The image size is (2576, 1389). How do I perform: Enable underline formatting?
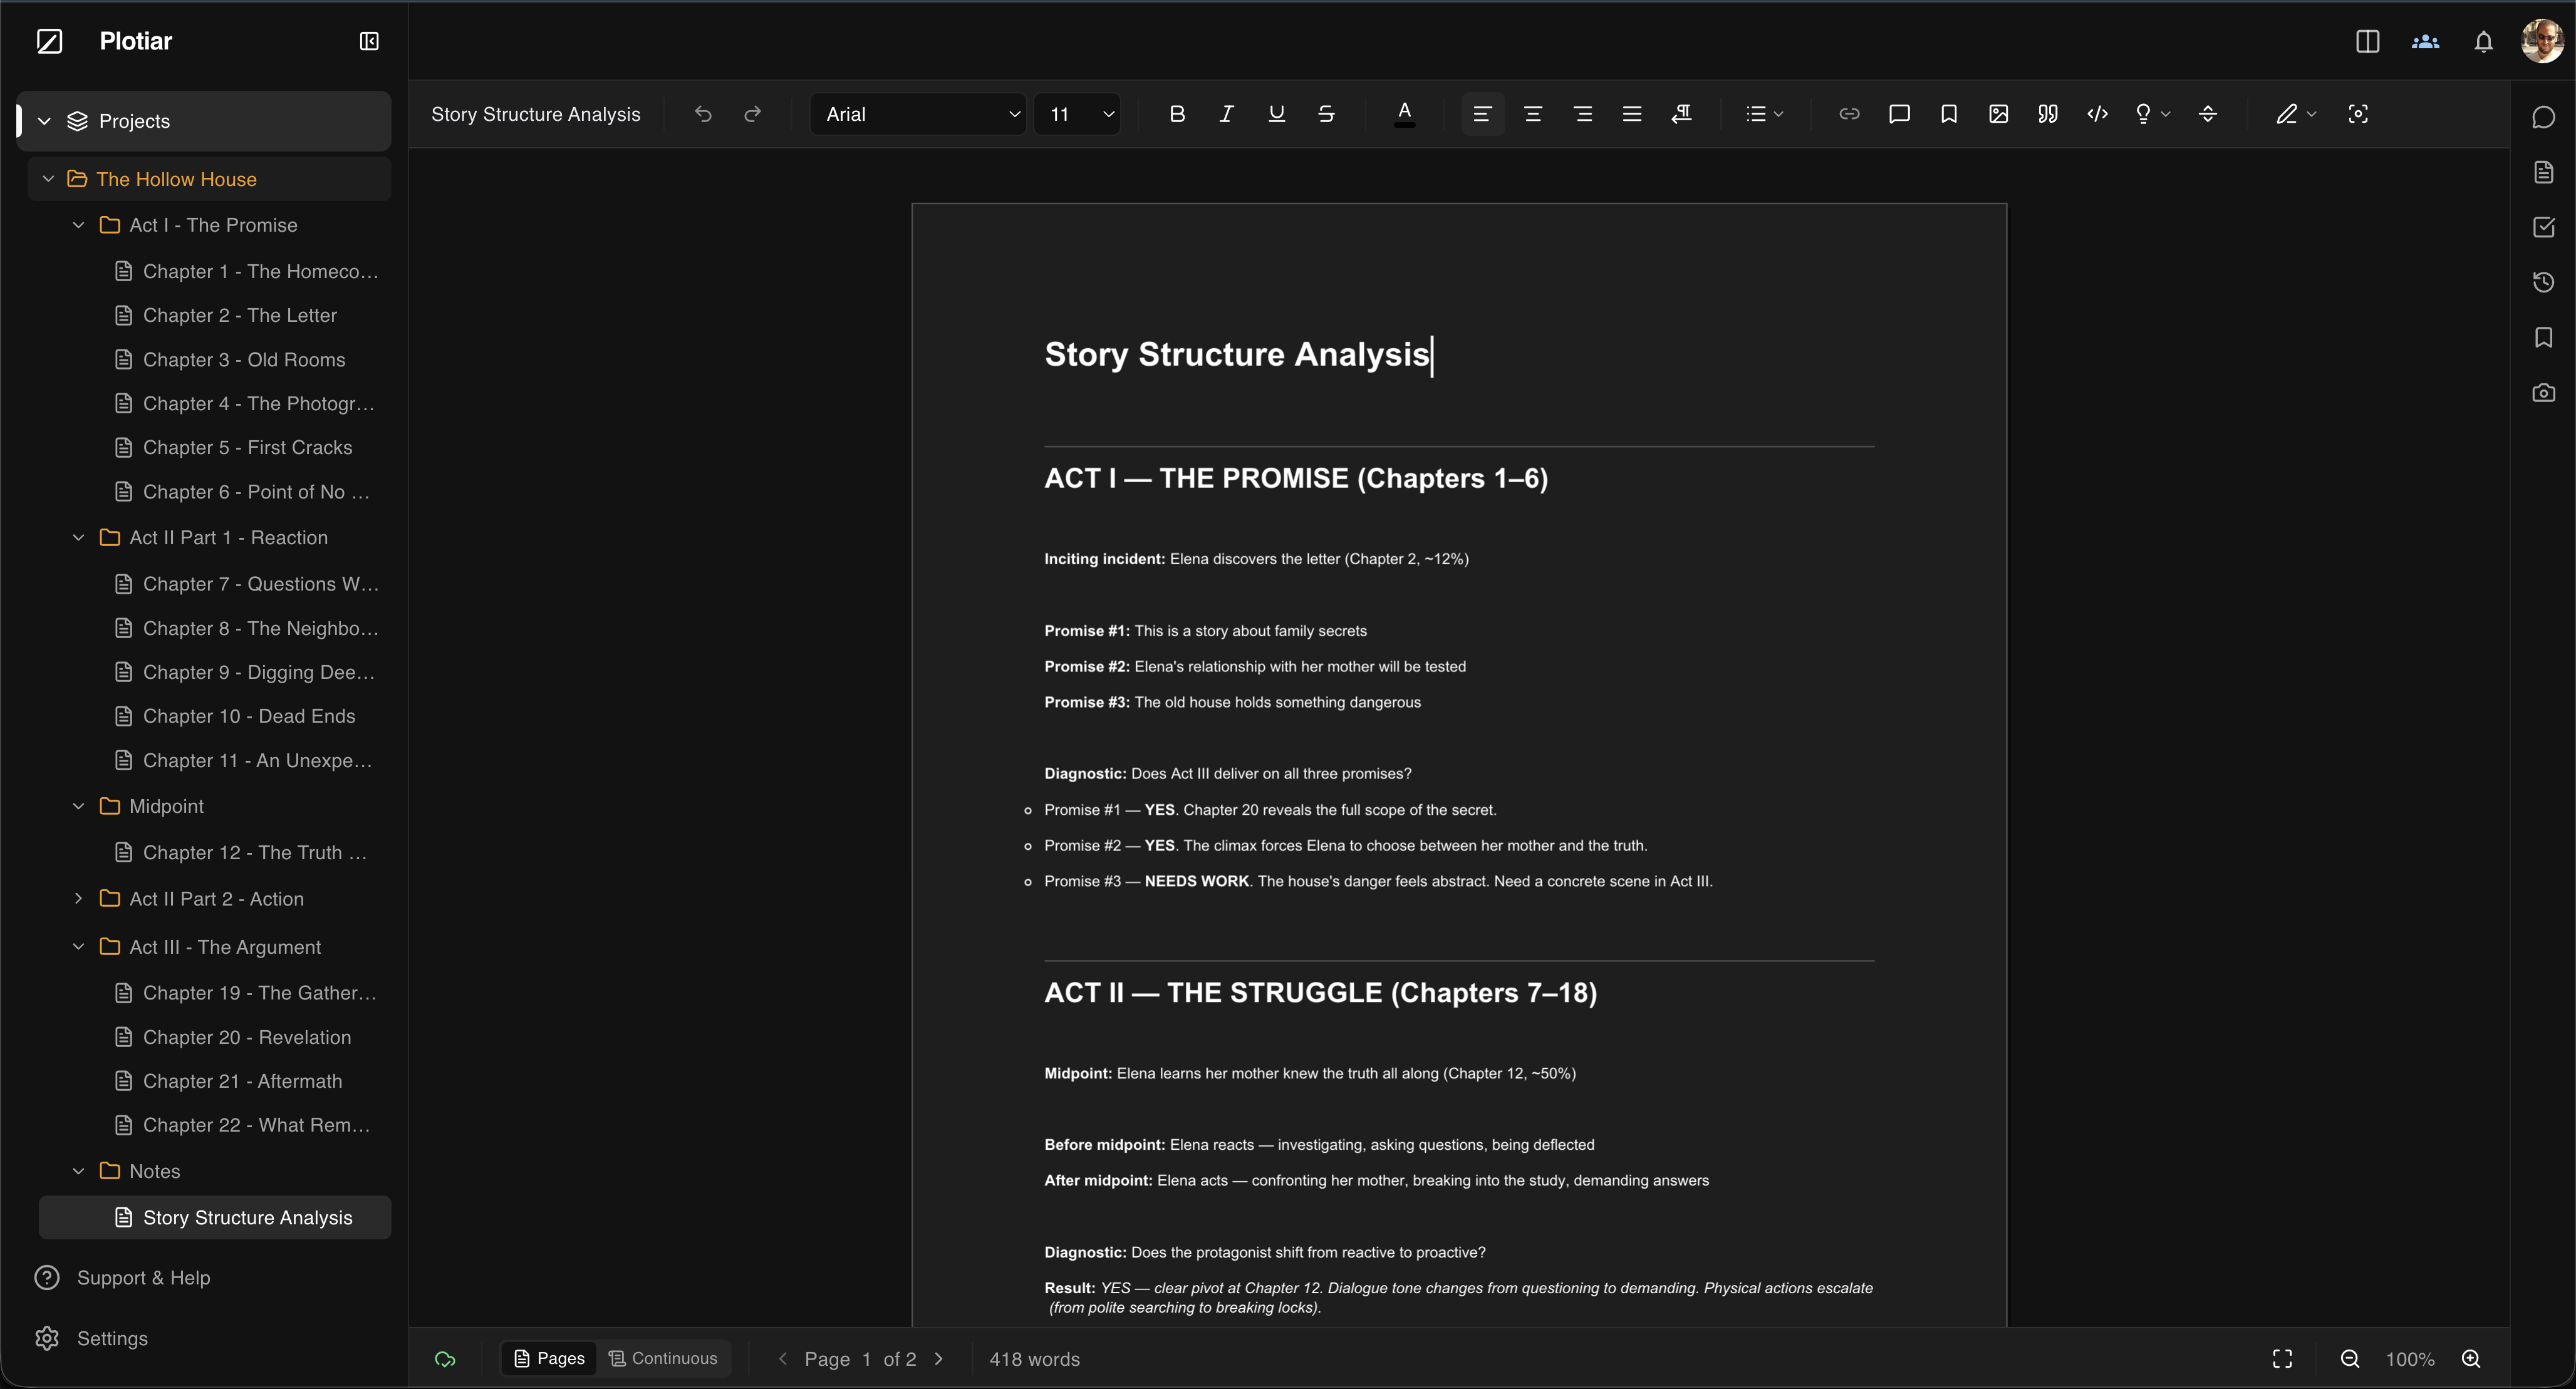1276,114
